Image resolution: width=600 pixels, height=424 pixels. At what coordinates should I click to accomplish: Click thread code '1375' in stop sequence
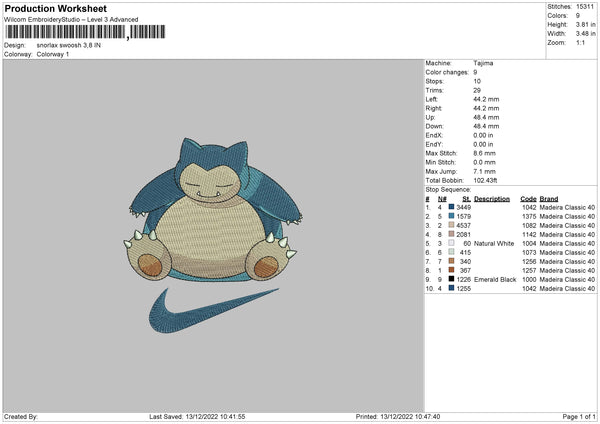[529, 216]
